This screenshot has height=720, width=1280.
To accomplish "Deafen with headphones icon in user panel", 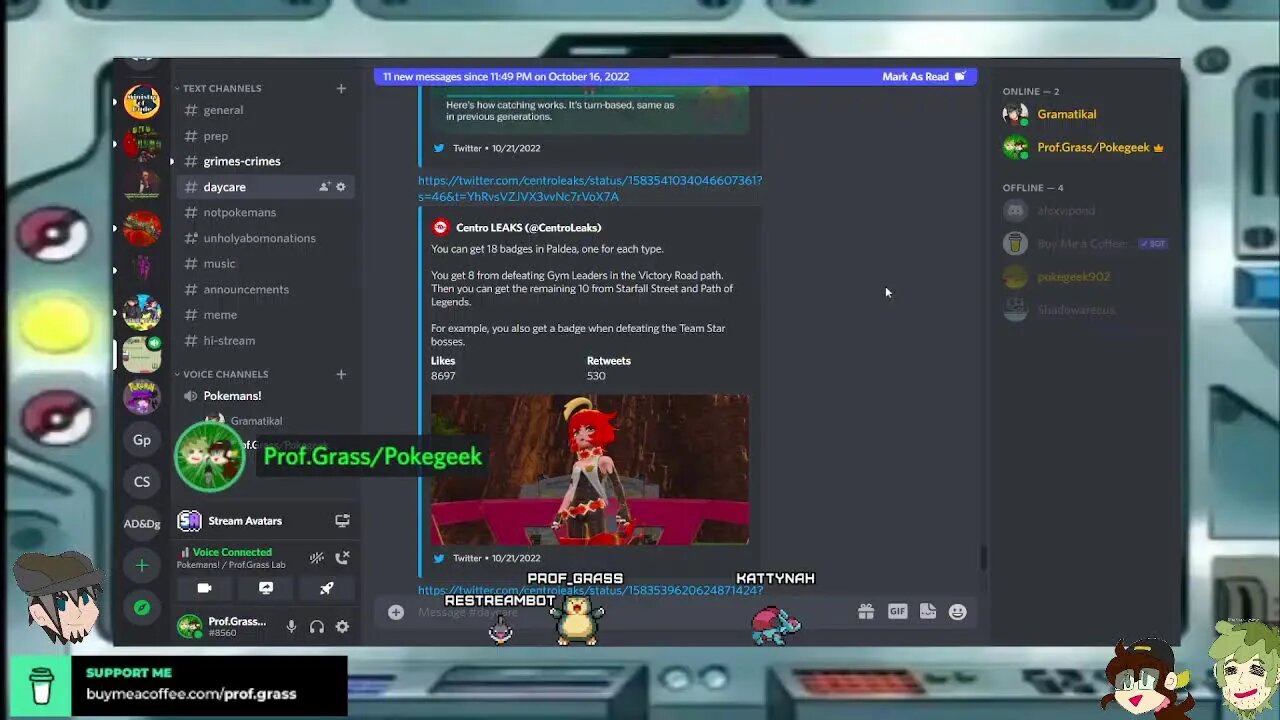I will click(317, 627).
